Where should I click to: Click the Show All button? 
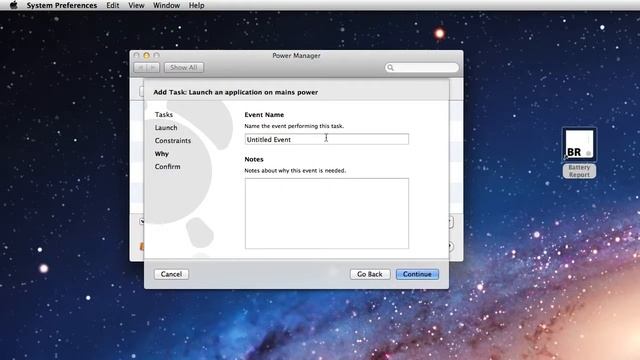point(184,67)
